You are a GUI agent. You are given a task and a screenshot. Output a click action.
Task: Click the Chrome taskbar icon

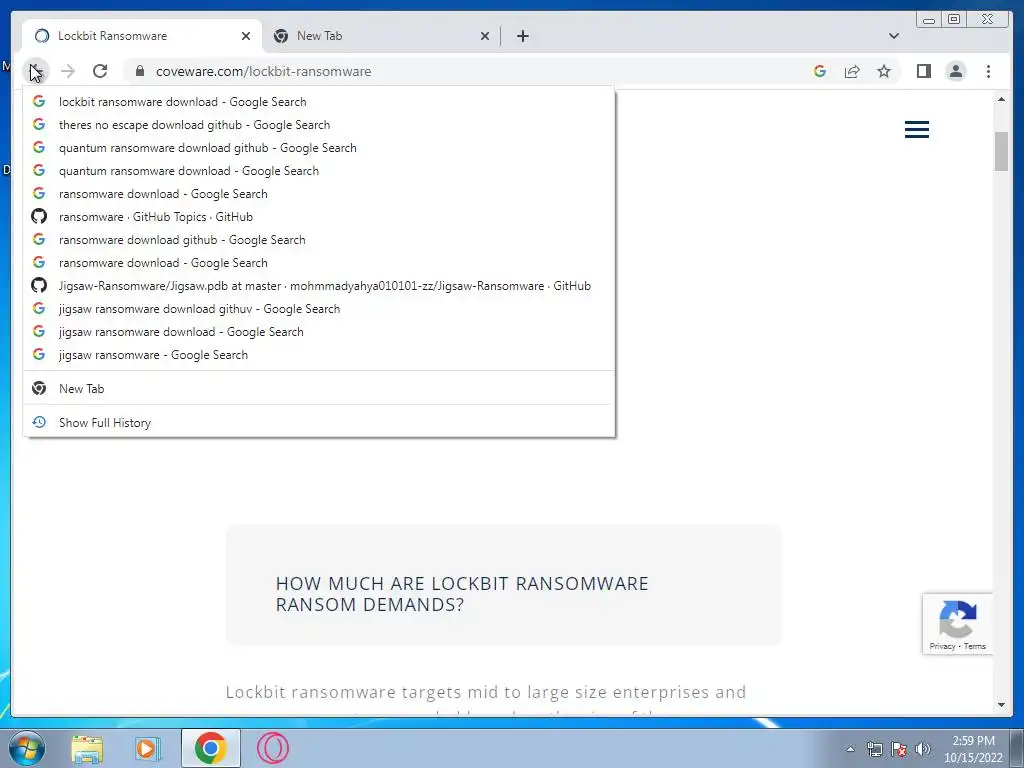210,748
